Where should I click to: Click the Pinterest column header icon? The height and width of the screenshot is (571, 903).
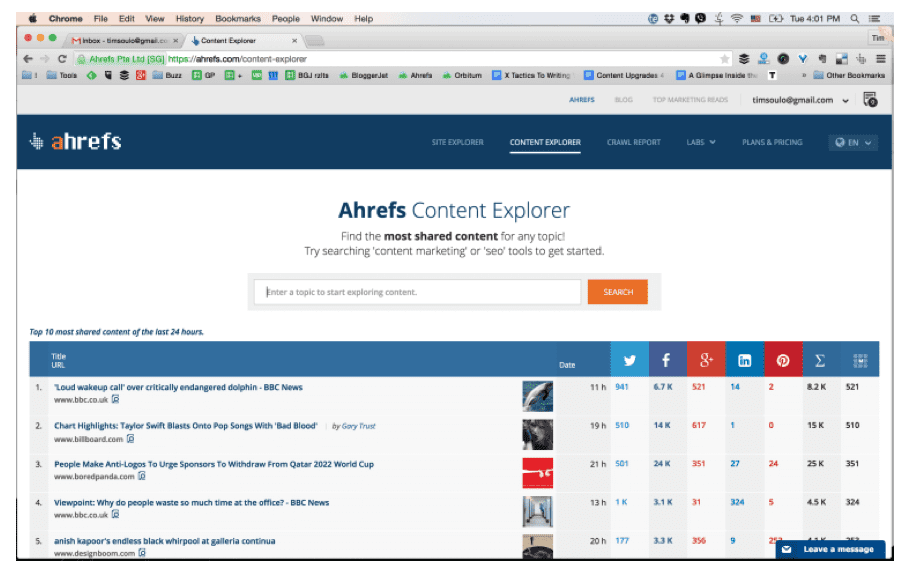click(783, 360)
